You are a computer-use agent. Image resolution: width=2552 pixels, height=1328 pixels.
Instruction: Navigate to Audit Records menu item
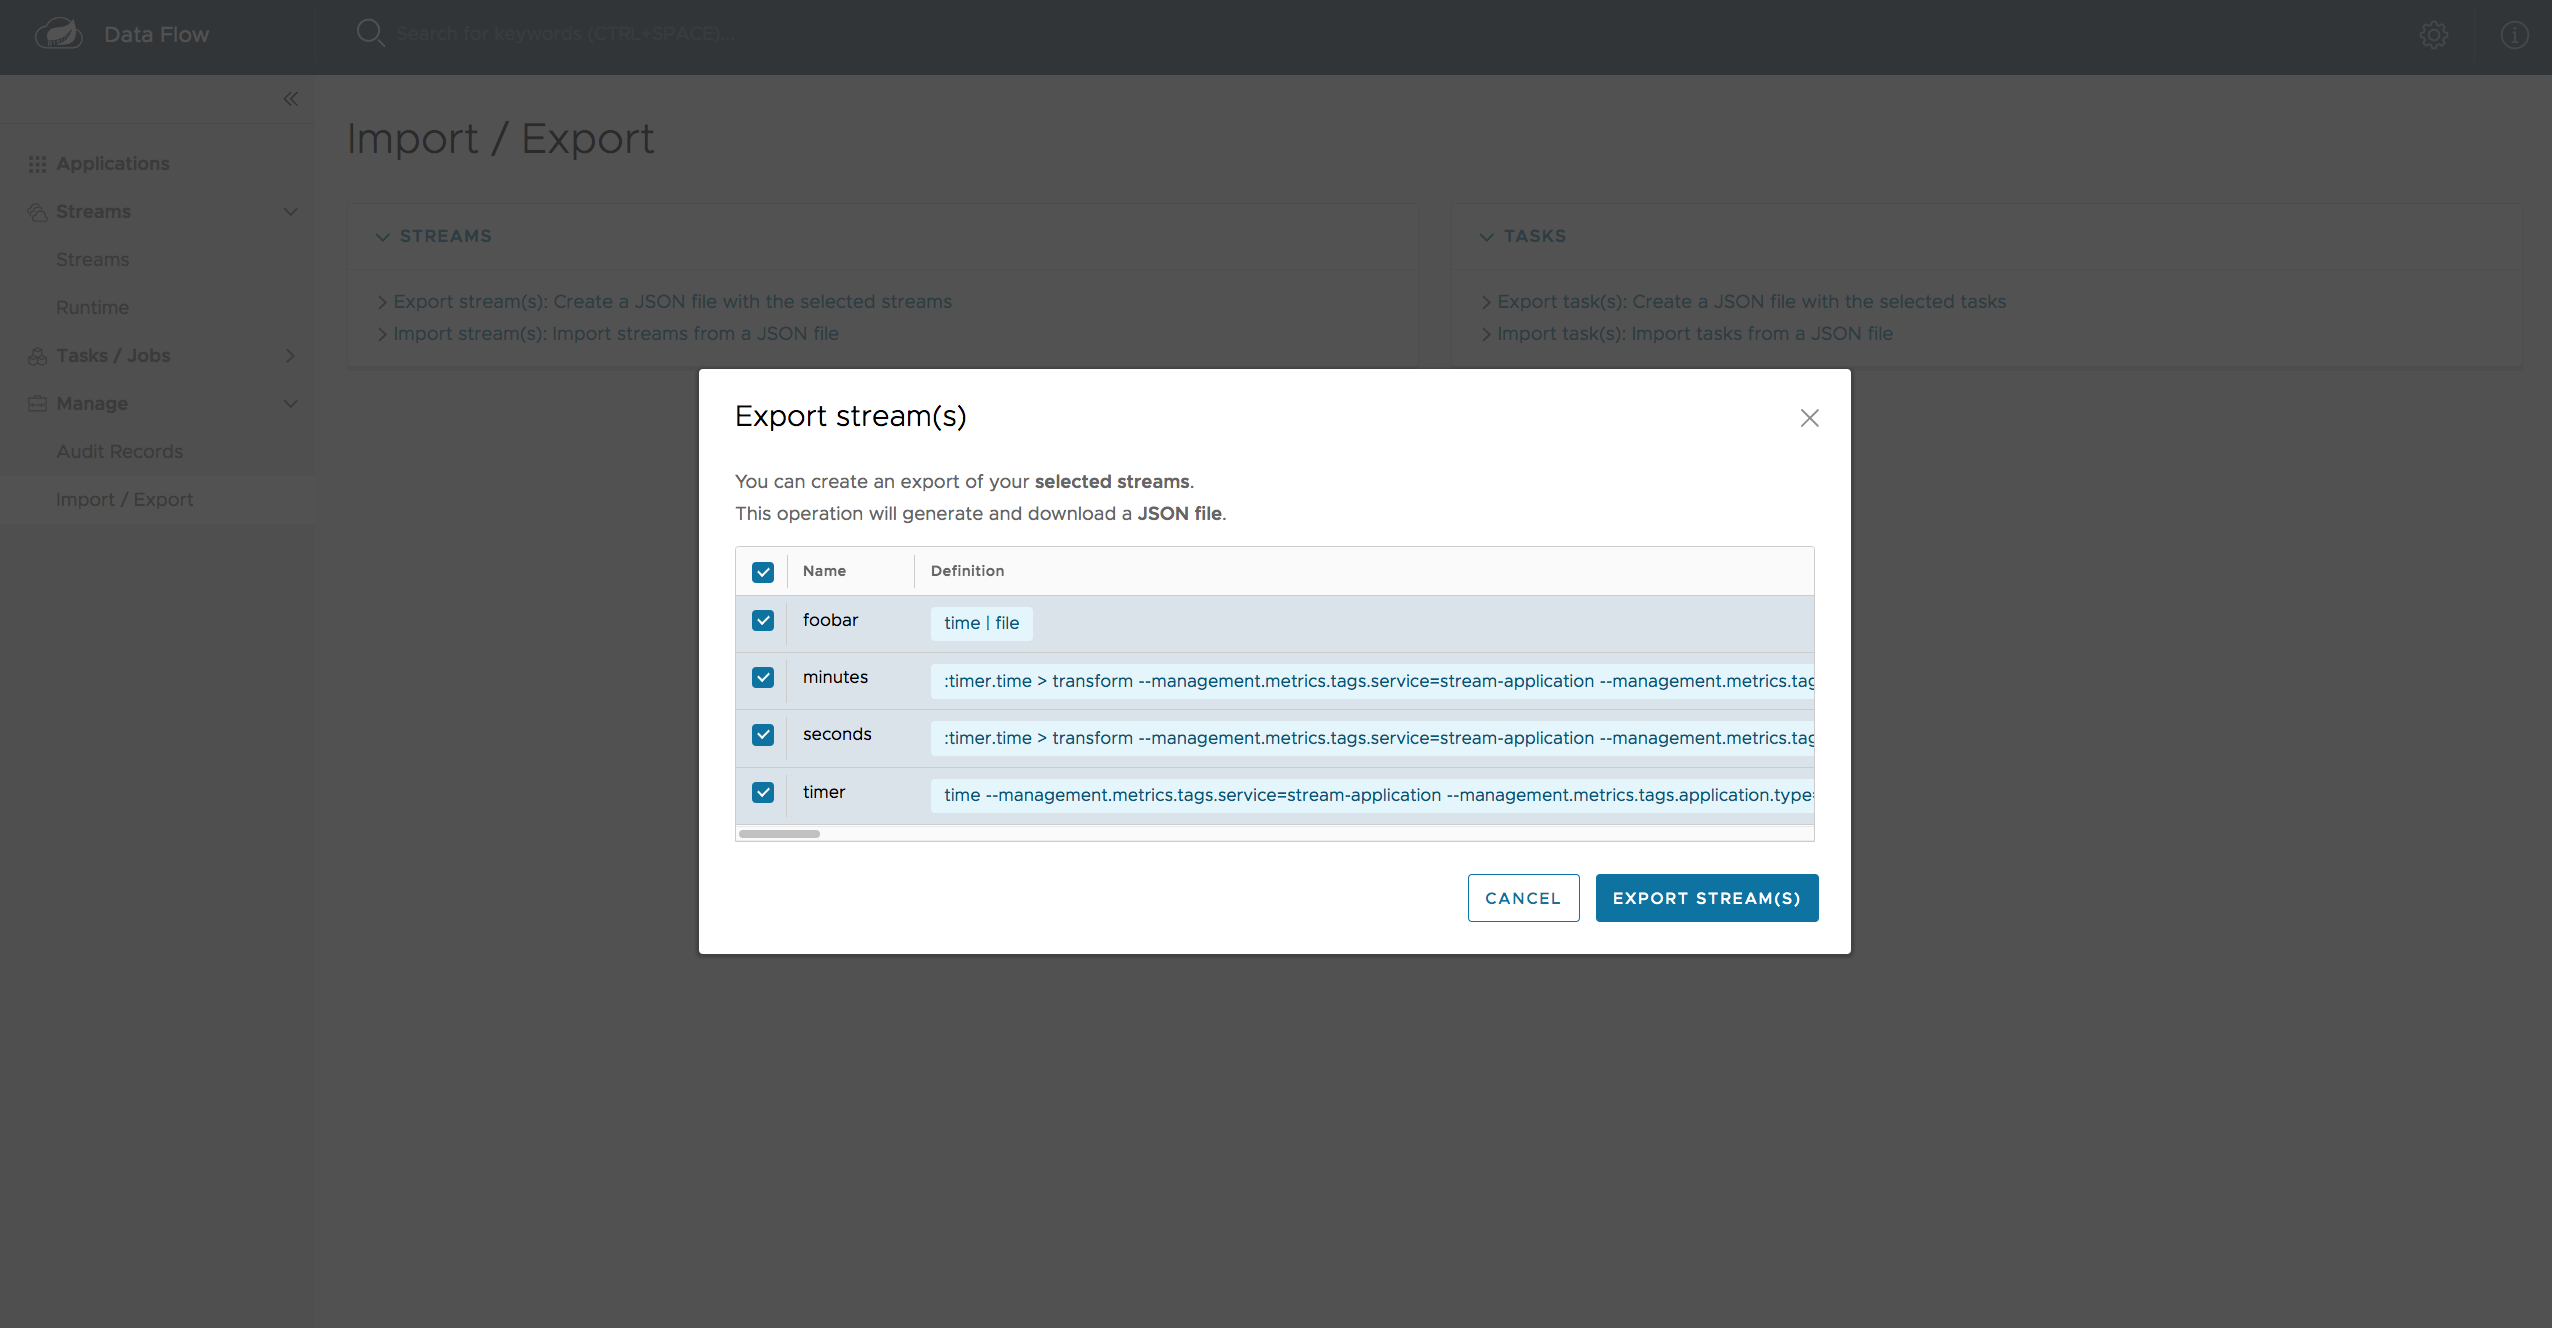click(x=120, y=451)
